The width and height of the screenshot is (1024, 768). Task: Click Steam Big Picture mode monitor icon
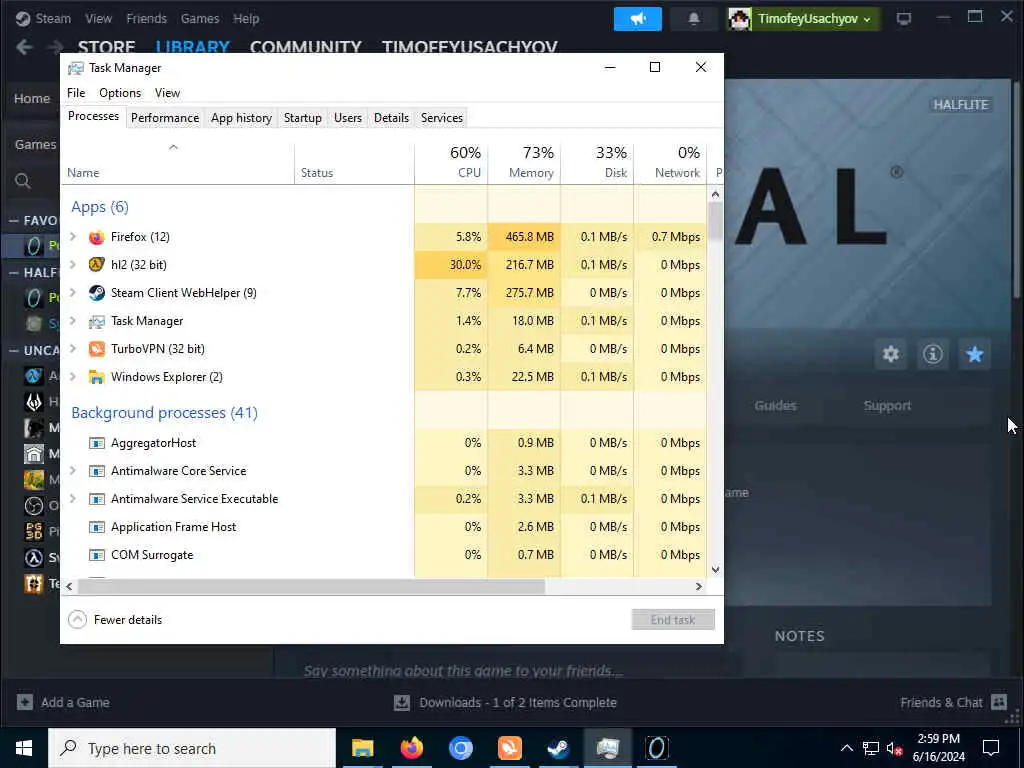(x=904, y=19)
